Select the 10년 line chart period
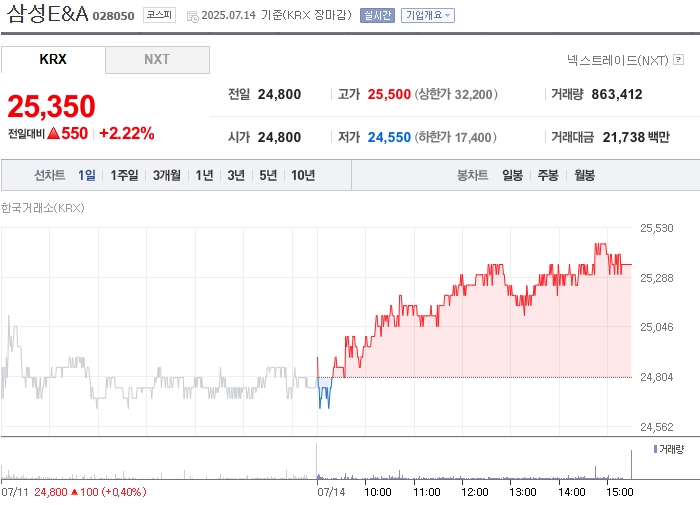This screenshot has height=505, width=700. 303,175
